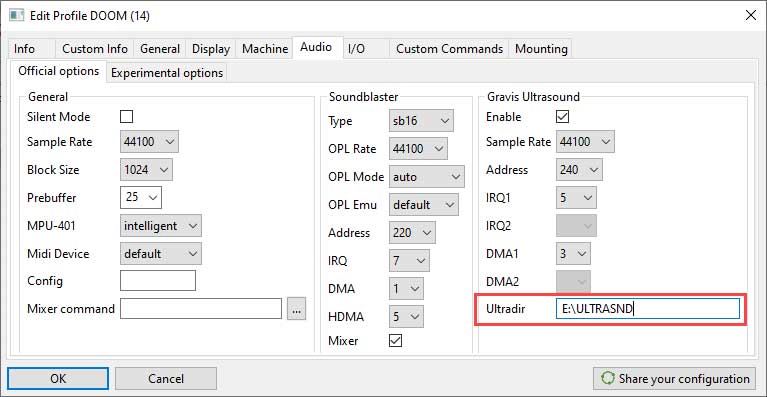Viewport: 767px width, 397px height.
Task: Focus the Config text field
Action: (158, 281)
